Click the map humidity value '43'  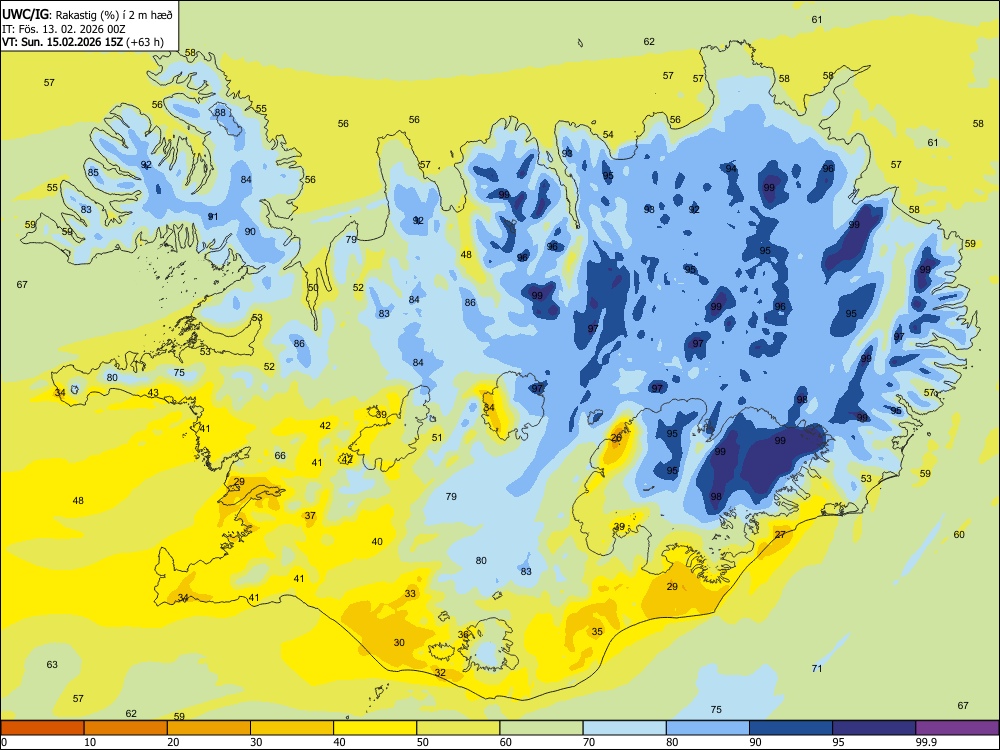pos(153,393)
